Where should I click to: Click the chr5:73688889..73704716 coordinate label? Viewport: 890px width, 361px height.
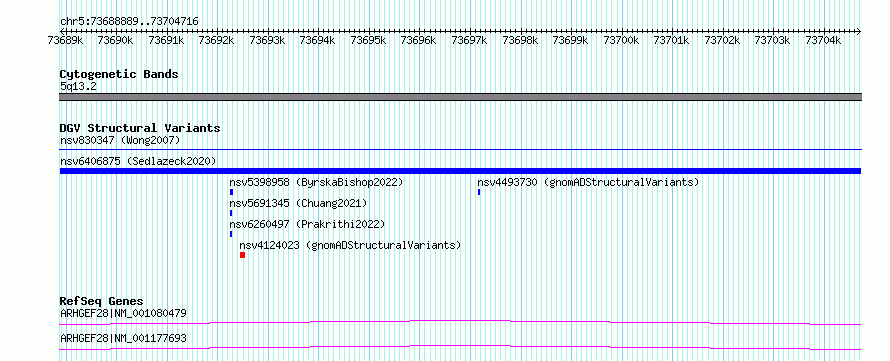click(129, 21)
